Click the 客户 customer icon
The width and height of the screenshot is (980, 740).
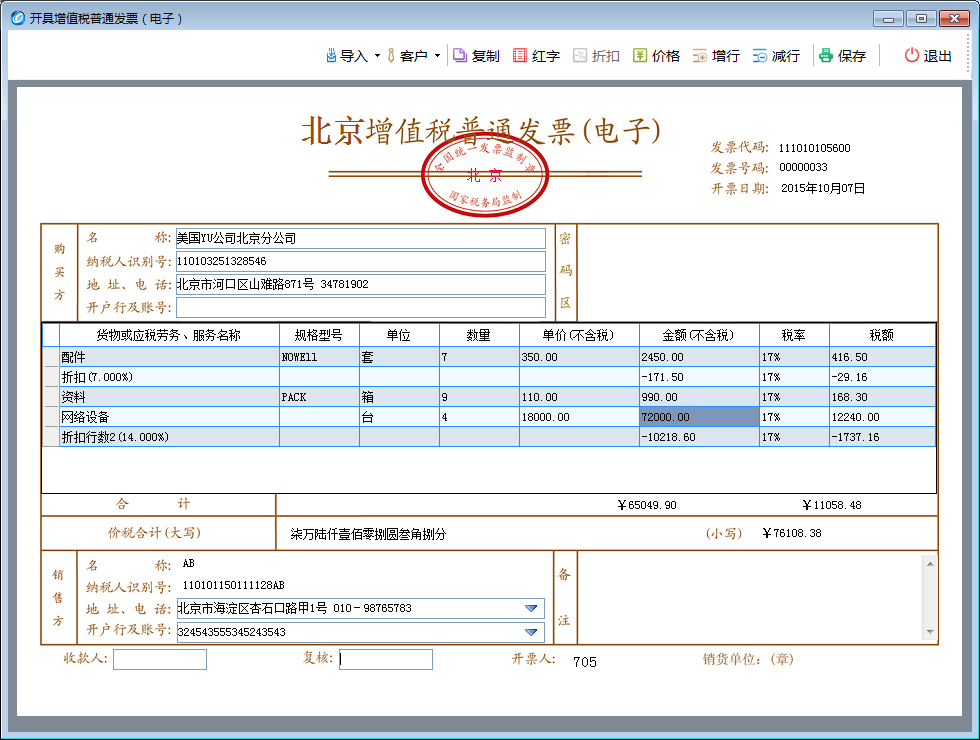click(391, 56)
